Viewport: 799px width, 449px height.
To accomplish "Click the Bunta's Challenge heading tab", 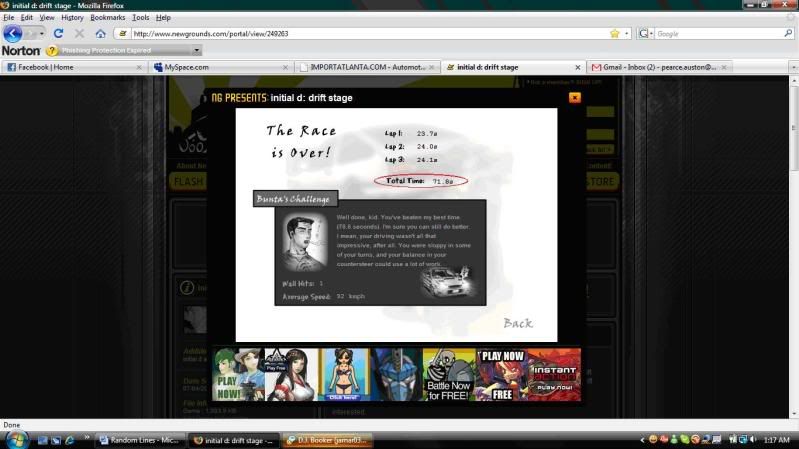I will click(295, 199).
